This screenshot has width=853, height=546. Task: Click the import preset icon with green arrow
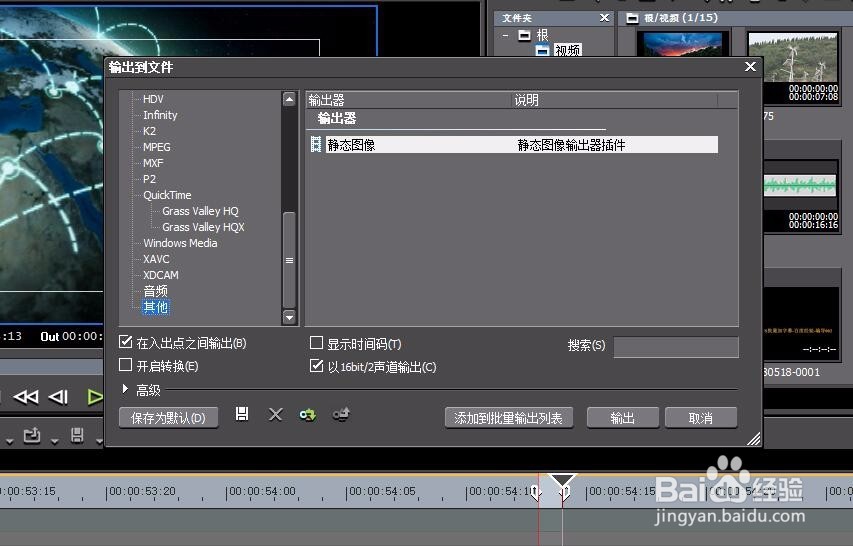point(308,415)
